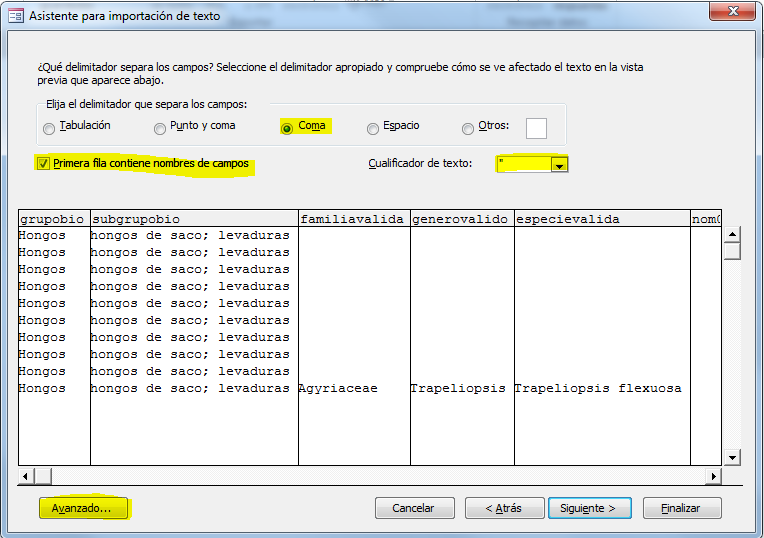Select the Tabulación delimiter option
Screen dimensions: 764x538
click(x=49, y=128)
